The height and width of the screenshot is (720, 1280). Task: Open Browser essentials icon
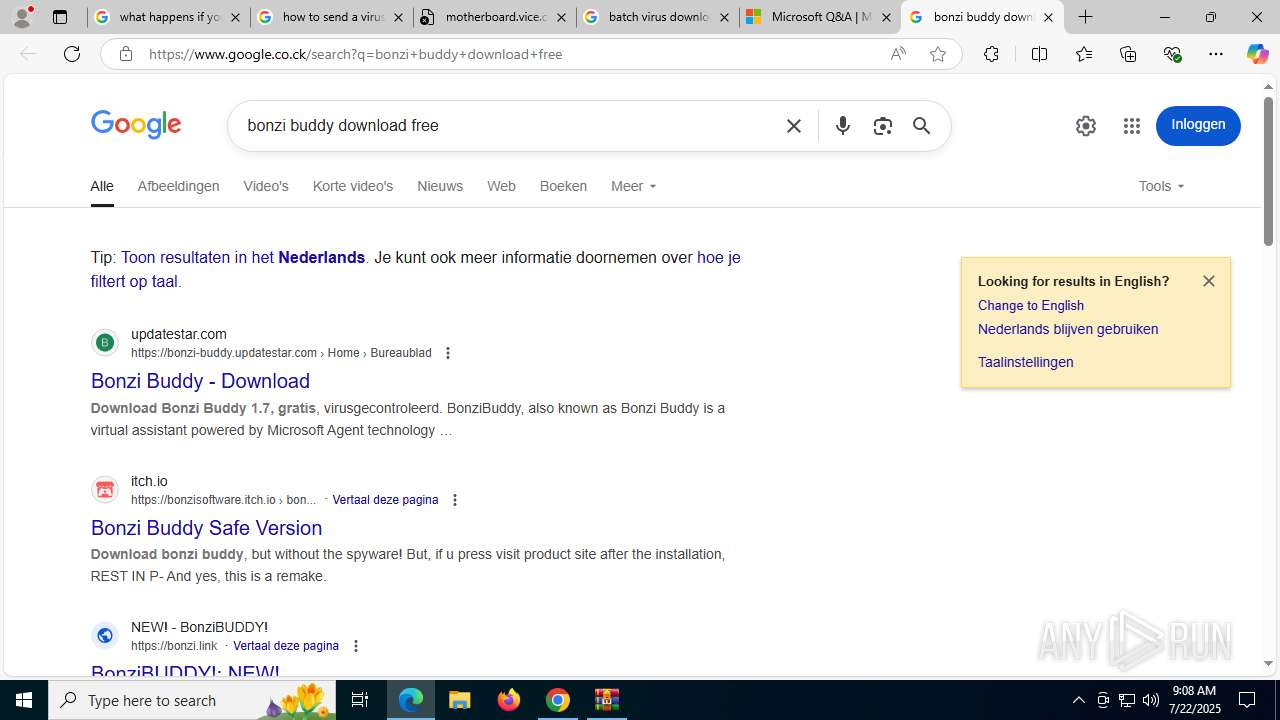[x=1172, y=54]
